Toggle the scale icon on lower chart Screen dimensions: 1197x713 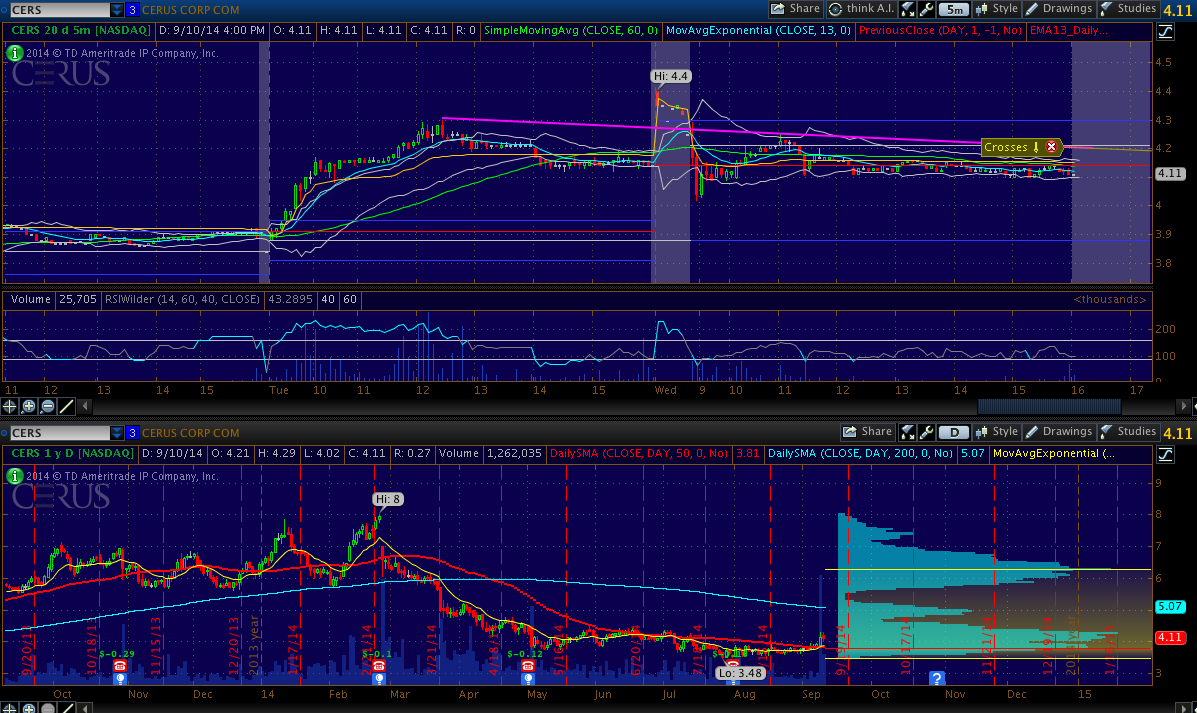click(1165, 454)
